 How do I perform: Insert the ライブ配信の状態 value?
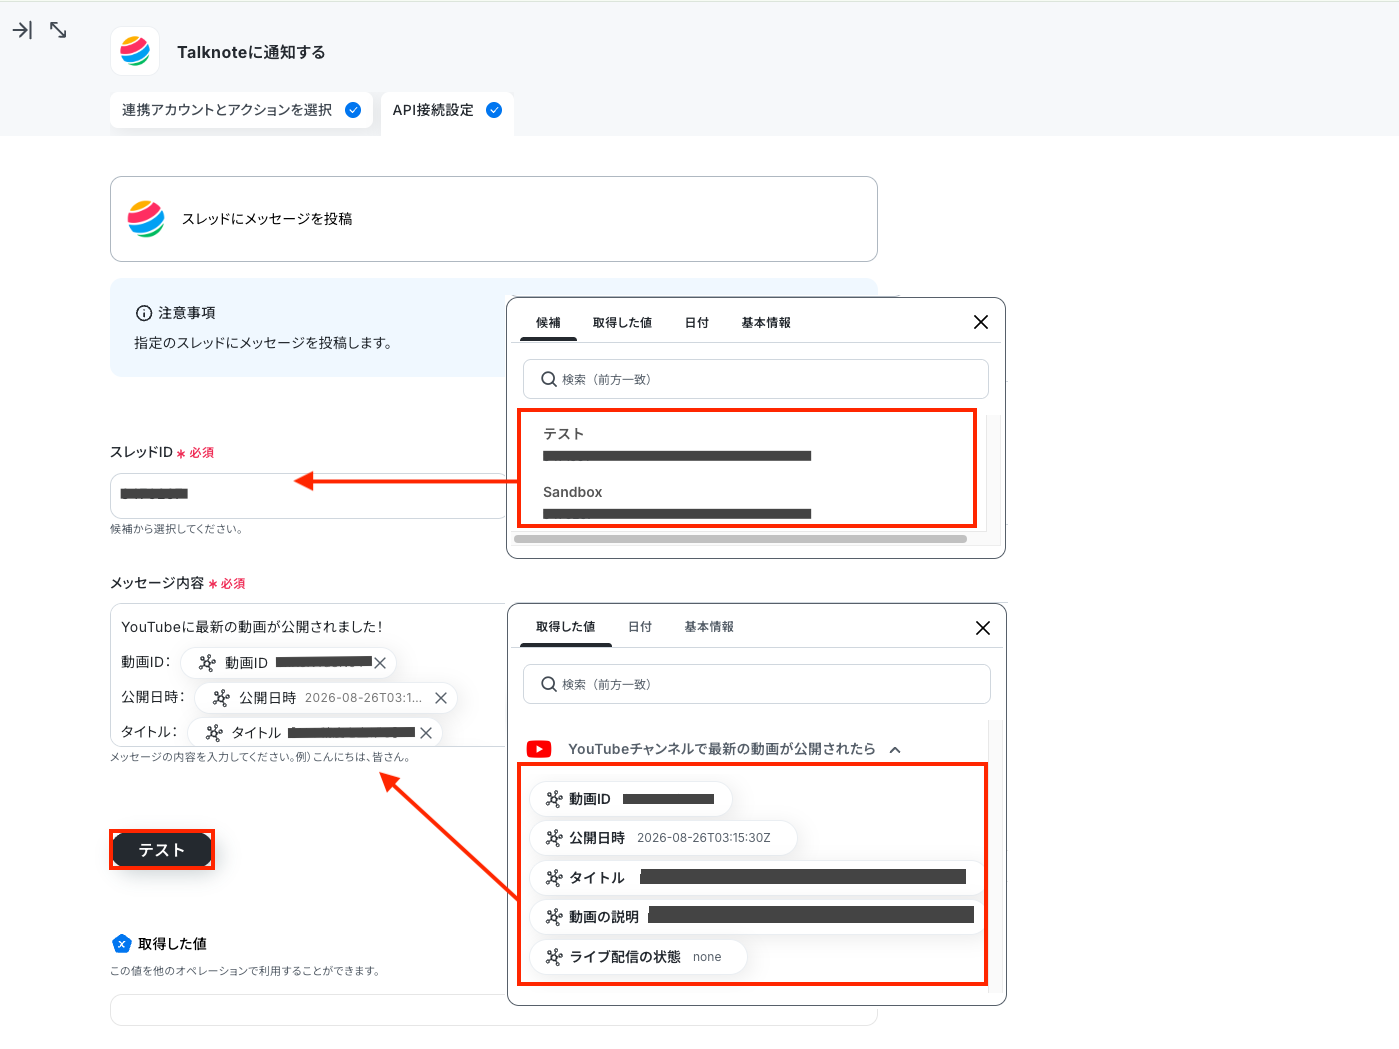[x=639, y=957]
